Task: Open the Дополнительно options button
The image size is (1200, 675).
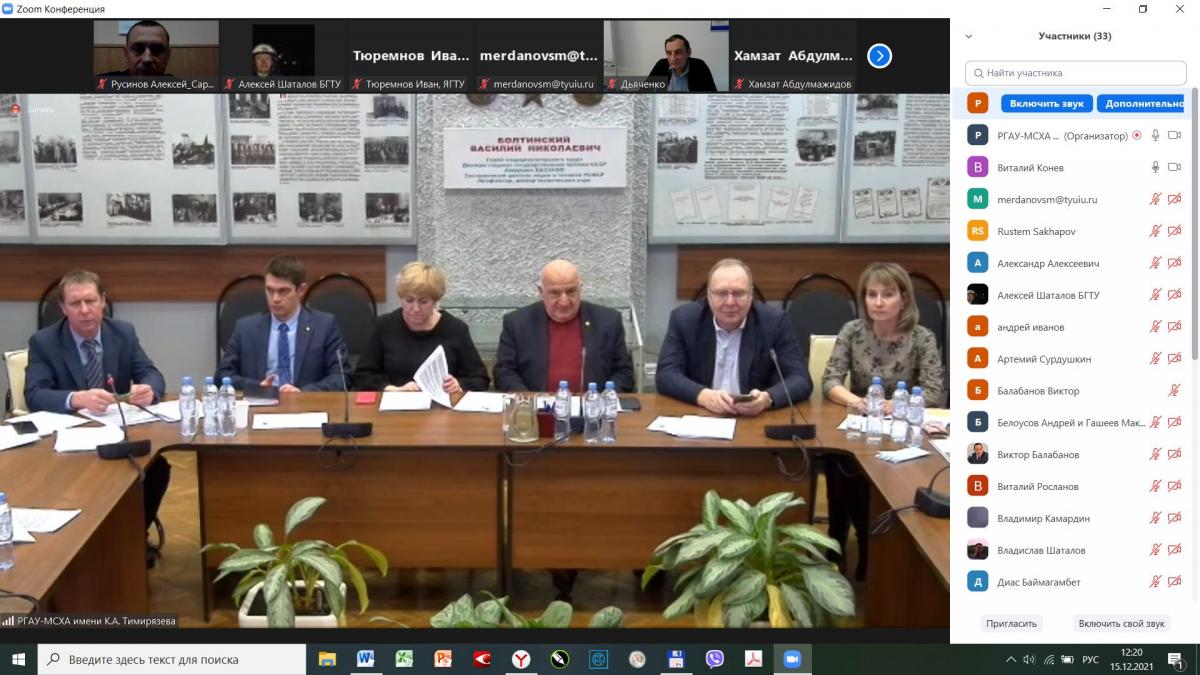Action: click(x=1143, y=103)
